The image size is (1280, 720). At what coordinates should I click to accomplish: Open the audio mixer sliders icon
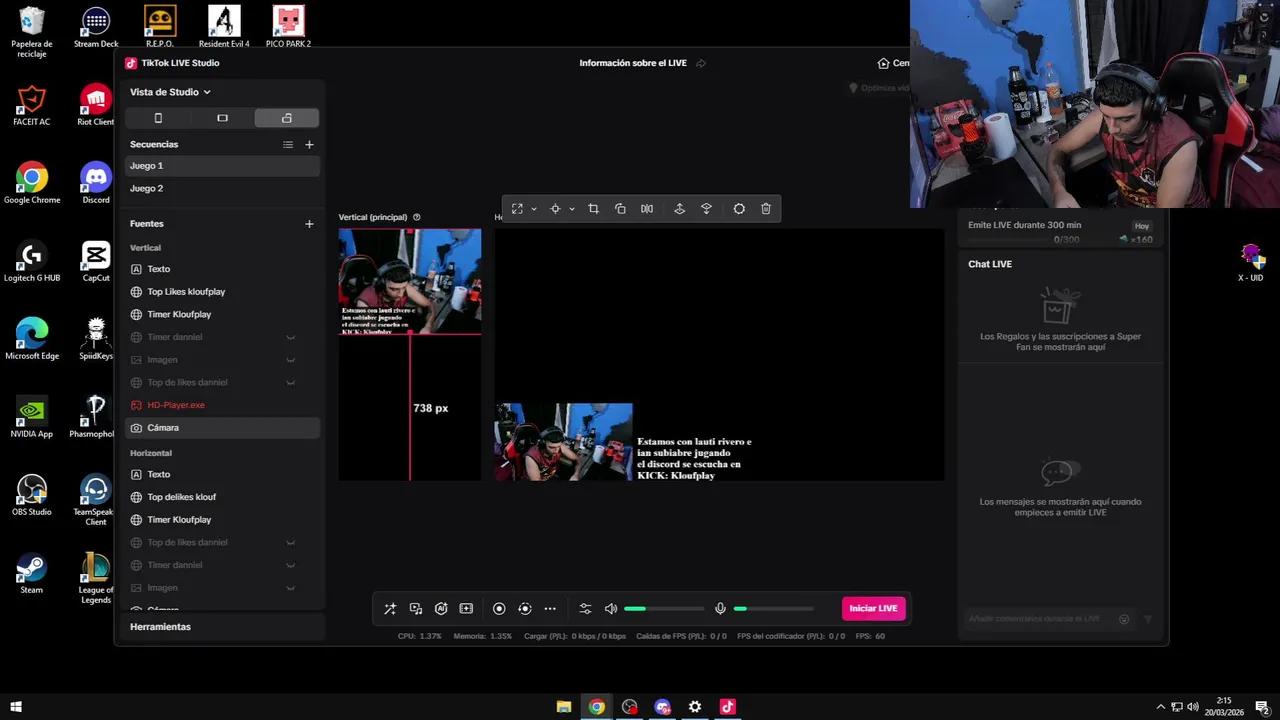click(x=585, y=608)
